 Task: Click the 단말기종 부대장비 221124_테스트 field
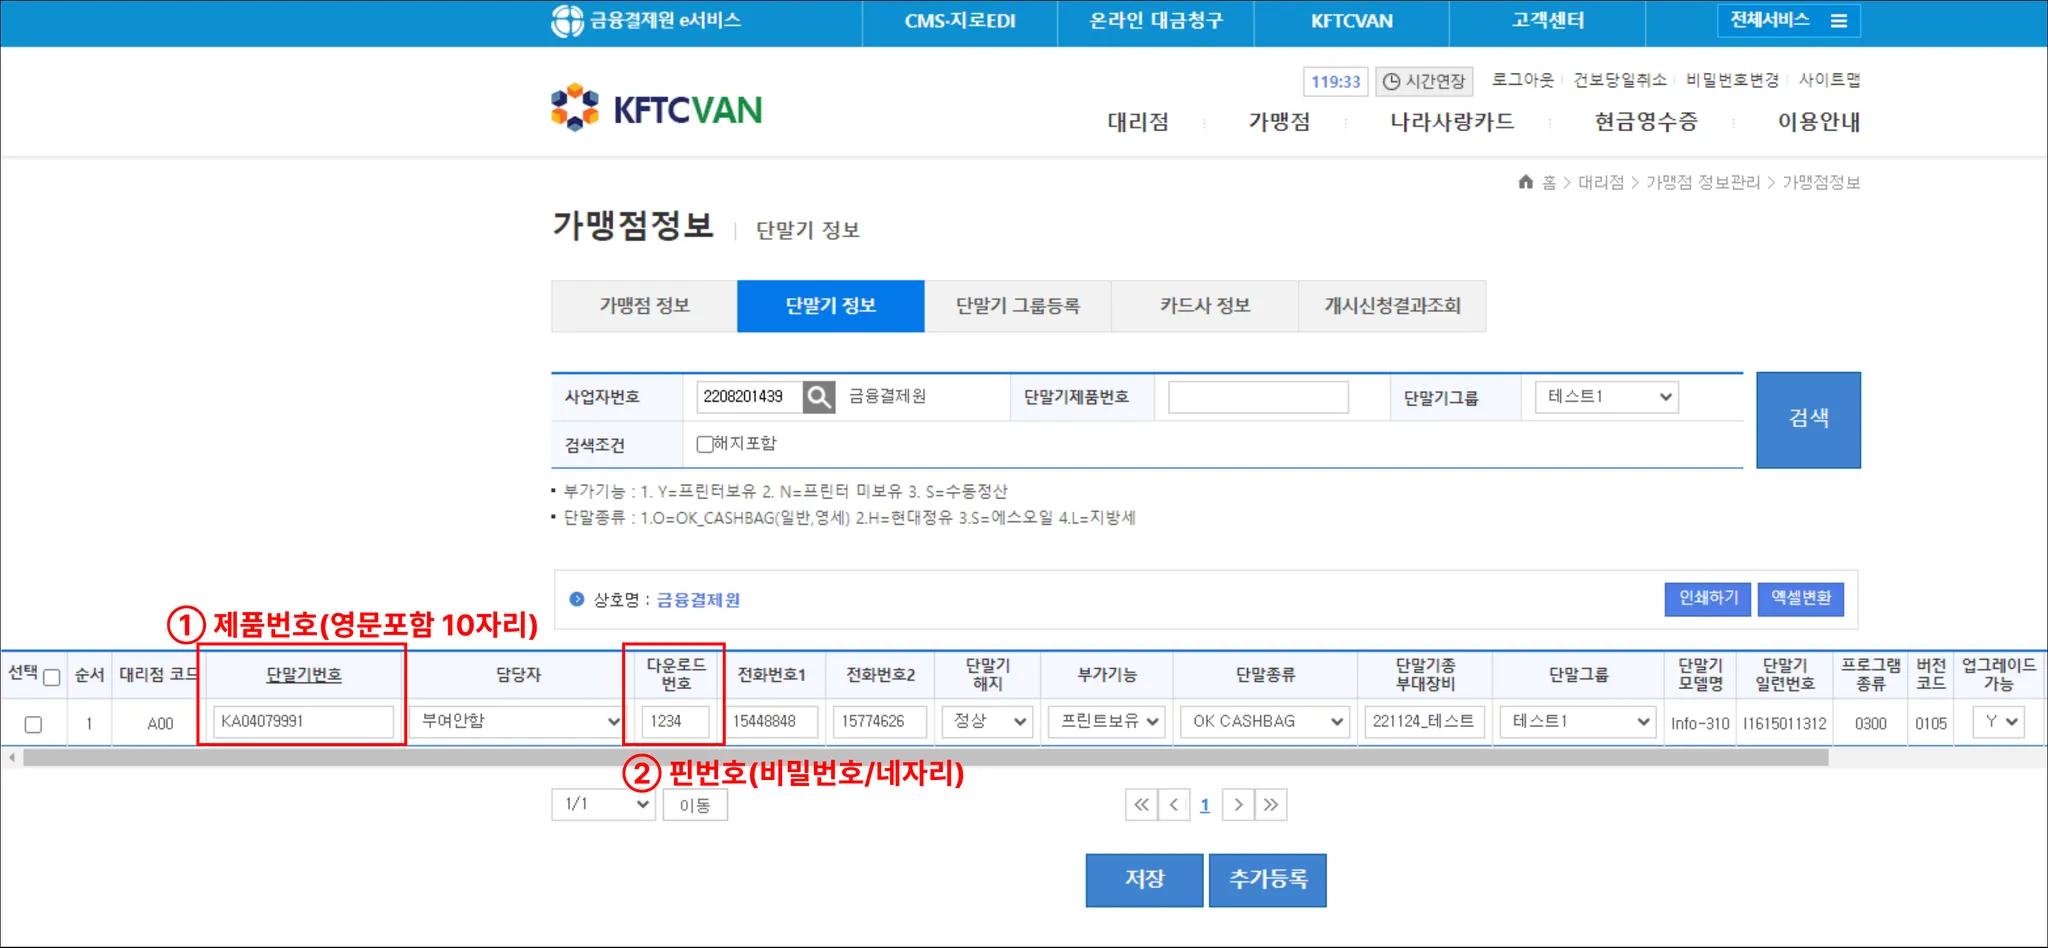pos(1425,721)
